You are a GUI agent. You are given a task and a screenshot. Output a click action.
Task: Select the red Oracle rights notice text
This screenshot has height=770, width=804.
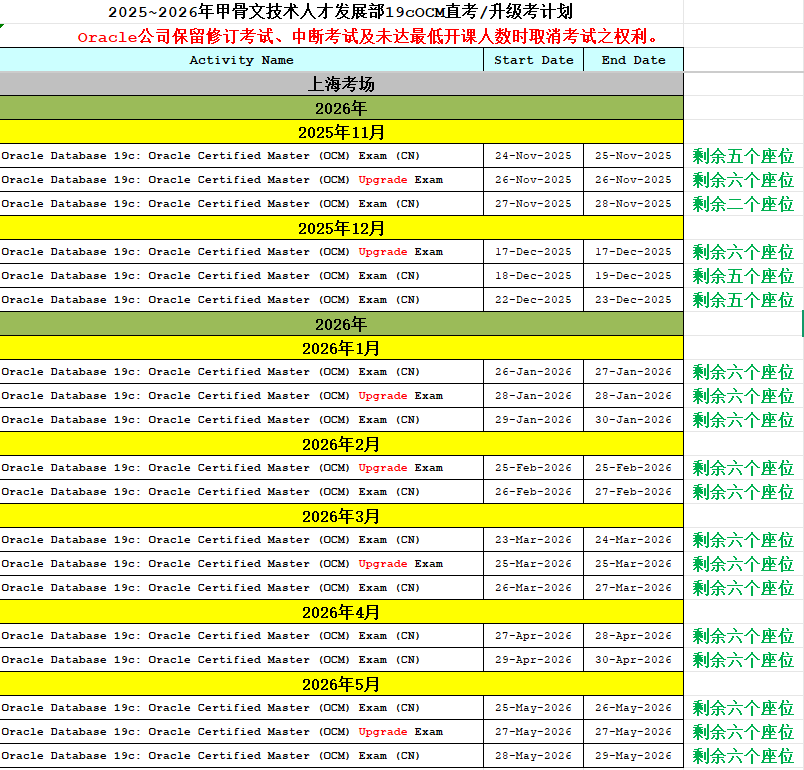368,37
